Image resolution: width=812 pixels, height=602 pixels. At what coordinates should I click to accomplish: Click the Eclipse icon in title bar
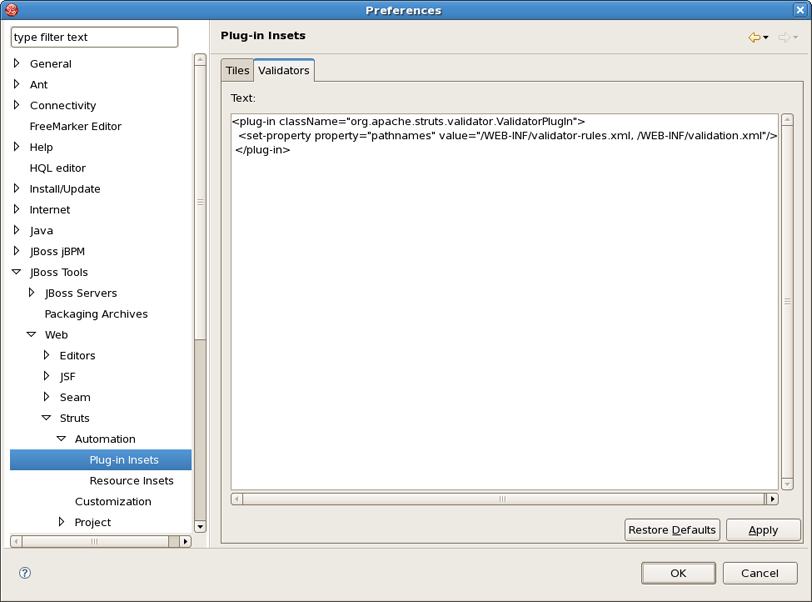(12, 10)
